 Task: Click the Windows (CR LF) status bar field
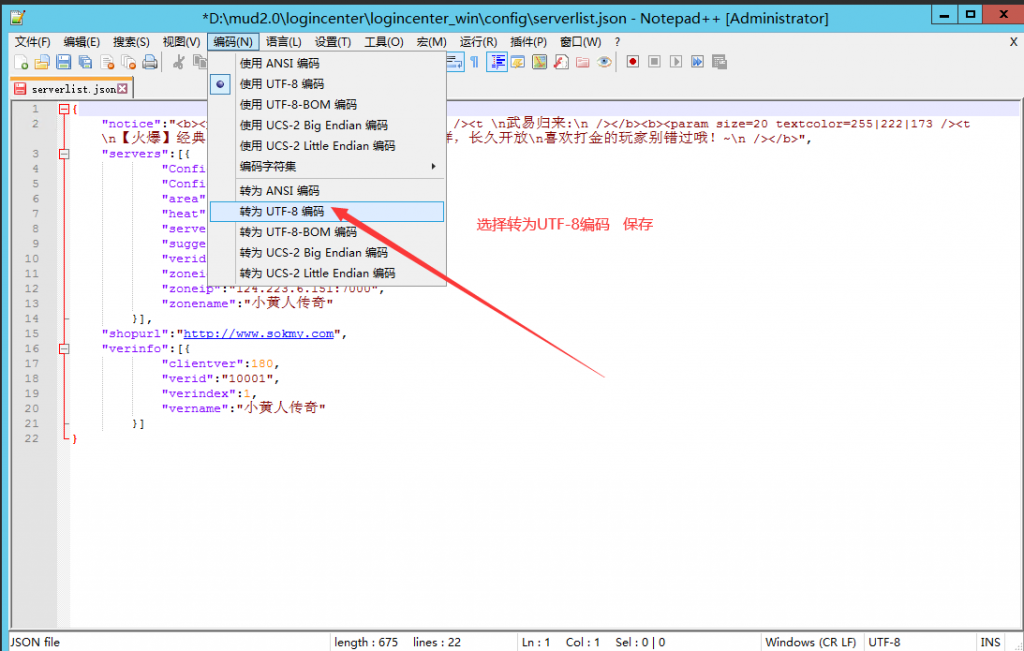[810, 642]
